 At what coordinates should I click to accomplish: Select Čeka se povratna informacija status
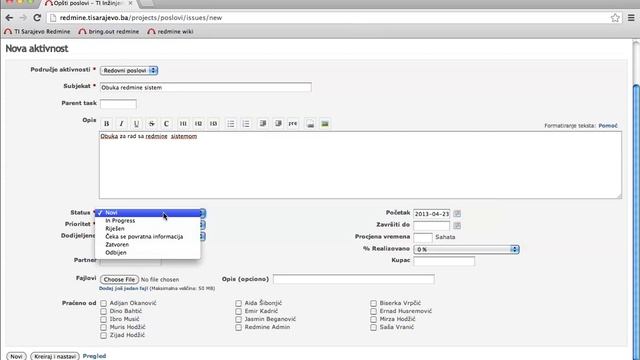pyautogui.click(x=148, y=237)
